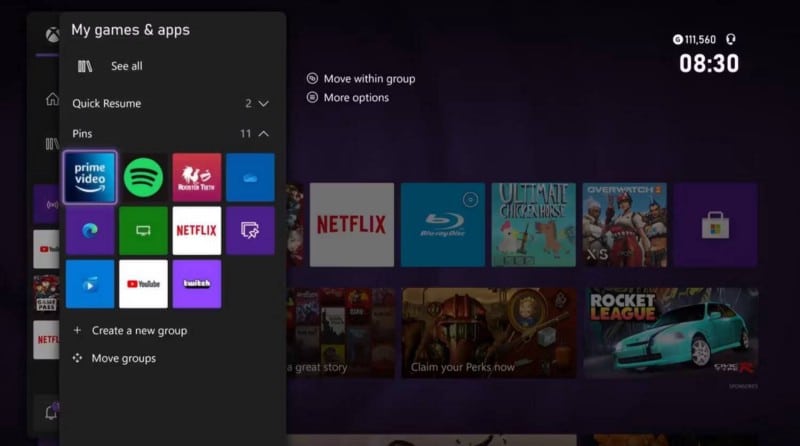Image resolution: width=800 pixels, height=446 pixels.
Task: Select the Xbox logo icon
Action: tap(52, 35)
